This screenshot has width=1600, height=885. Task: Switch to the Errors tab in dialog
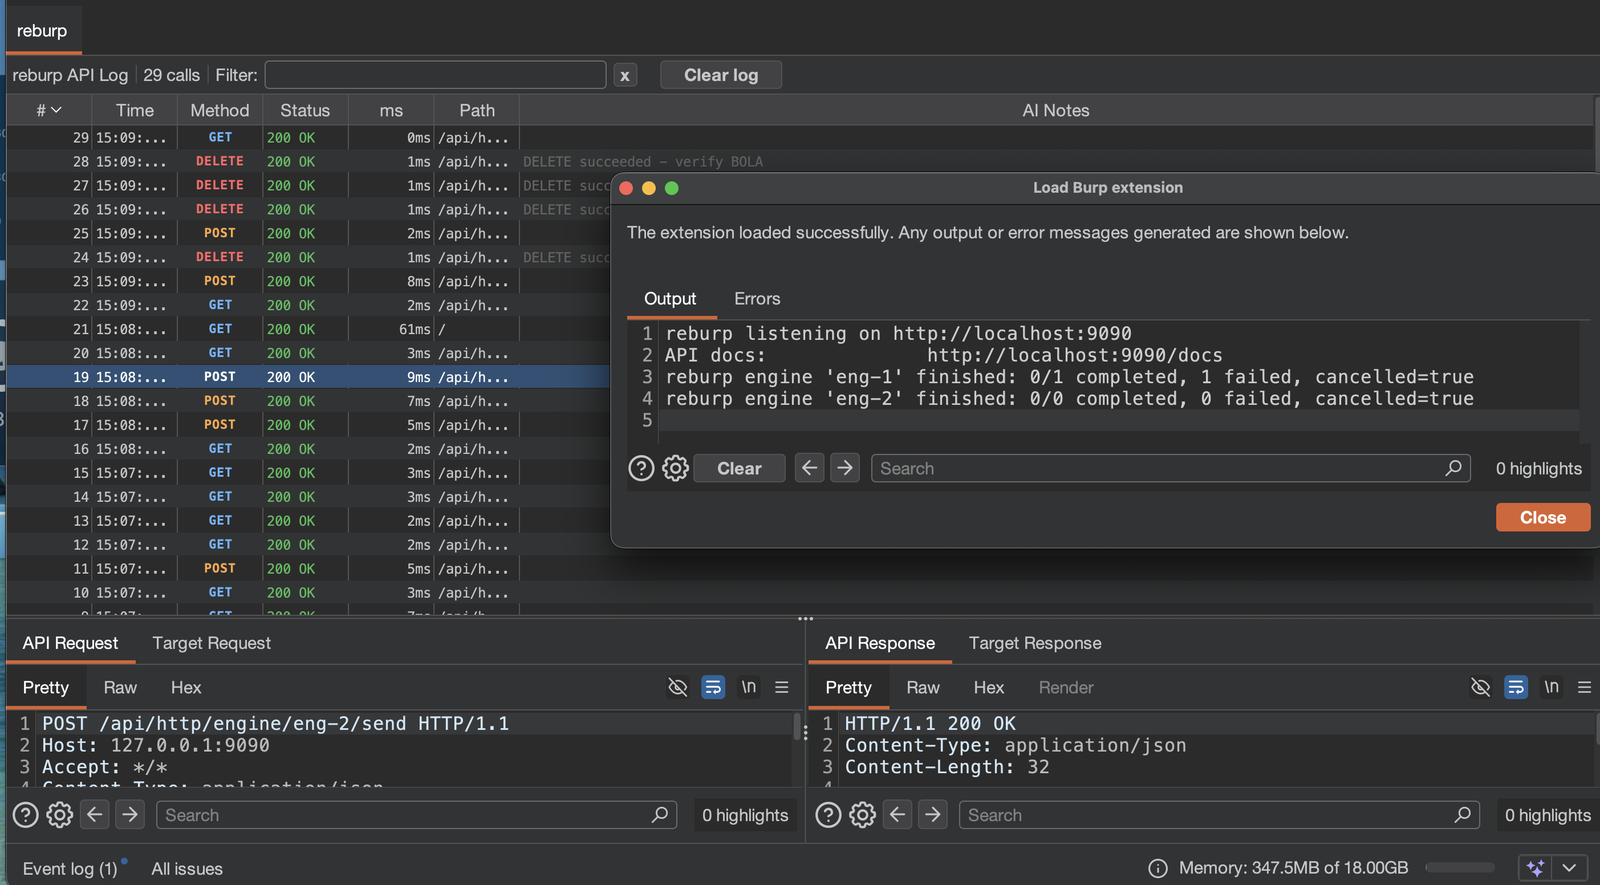[757, 299]
